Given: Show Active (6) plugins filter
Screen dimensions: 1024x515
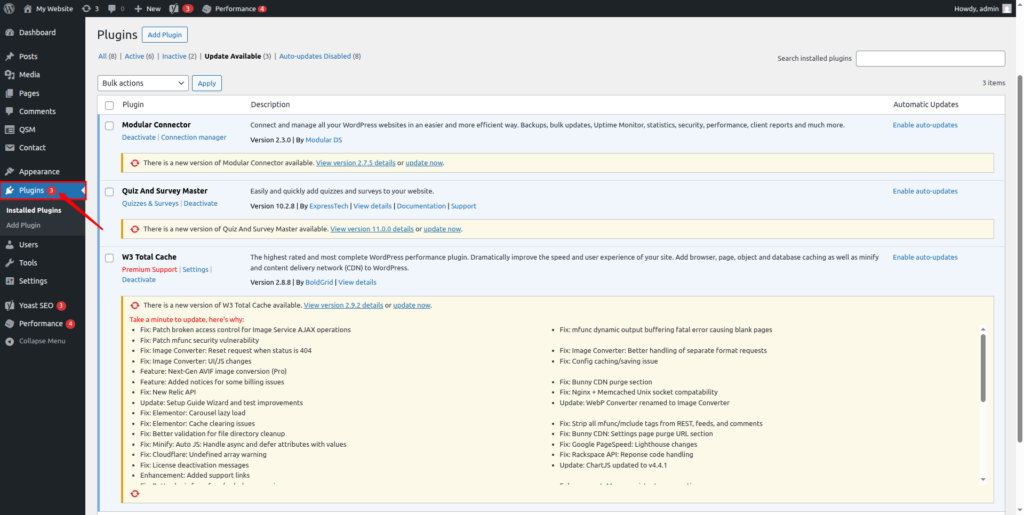Looking at the screenshot, I should tap(139, 57).
